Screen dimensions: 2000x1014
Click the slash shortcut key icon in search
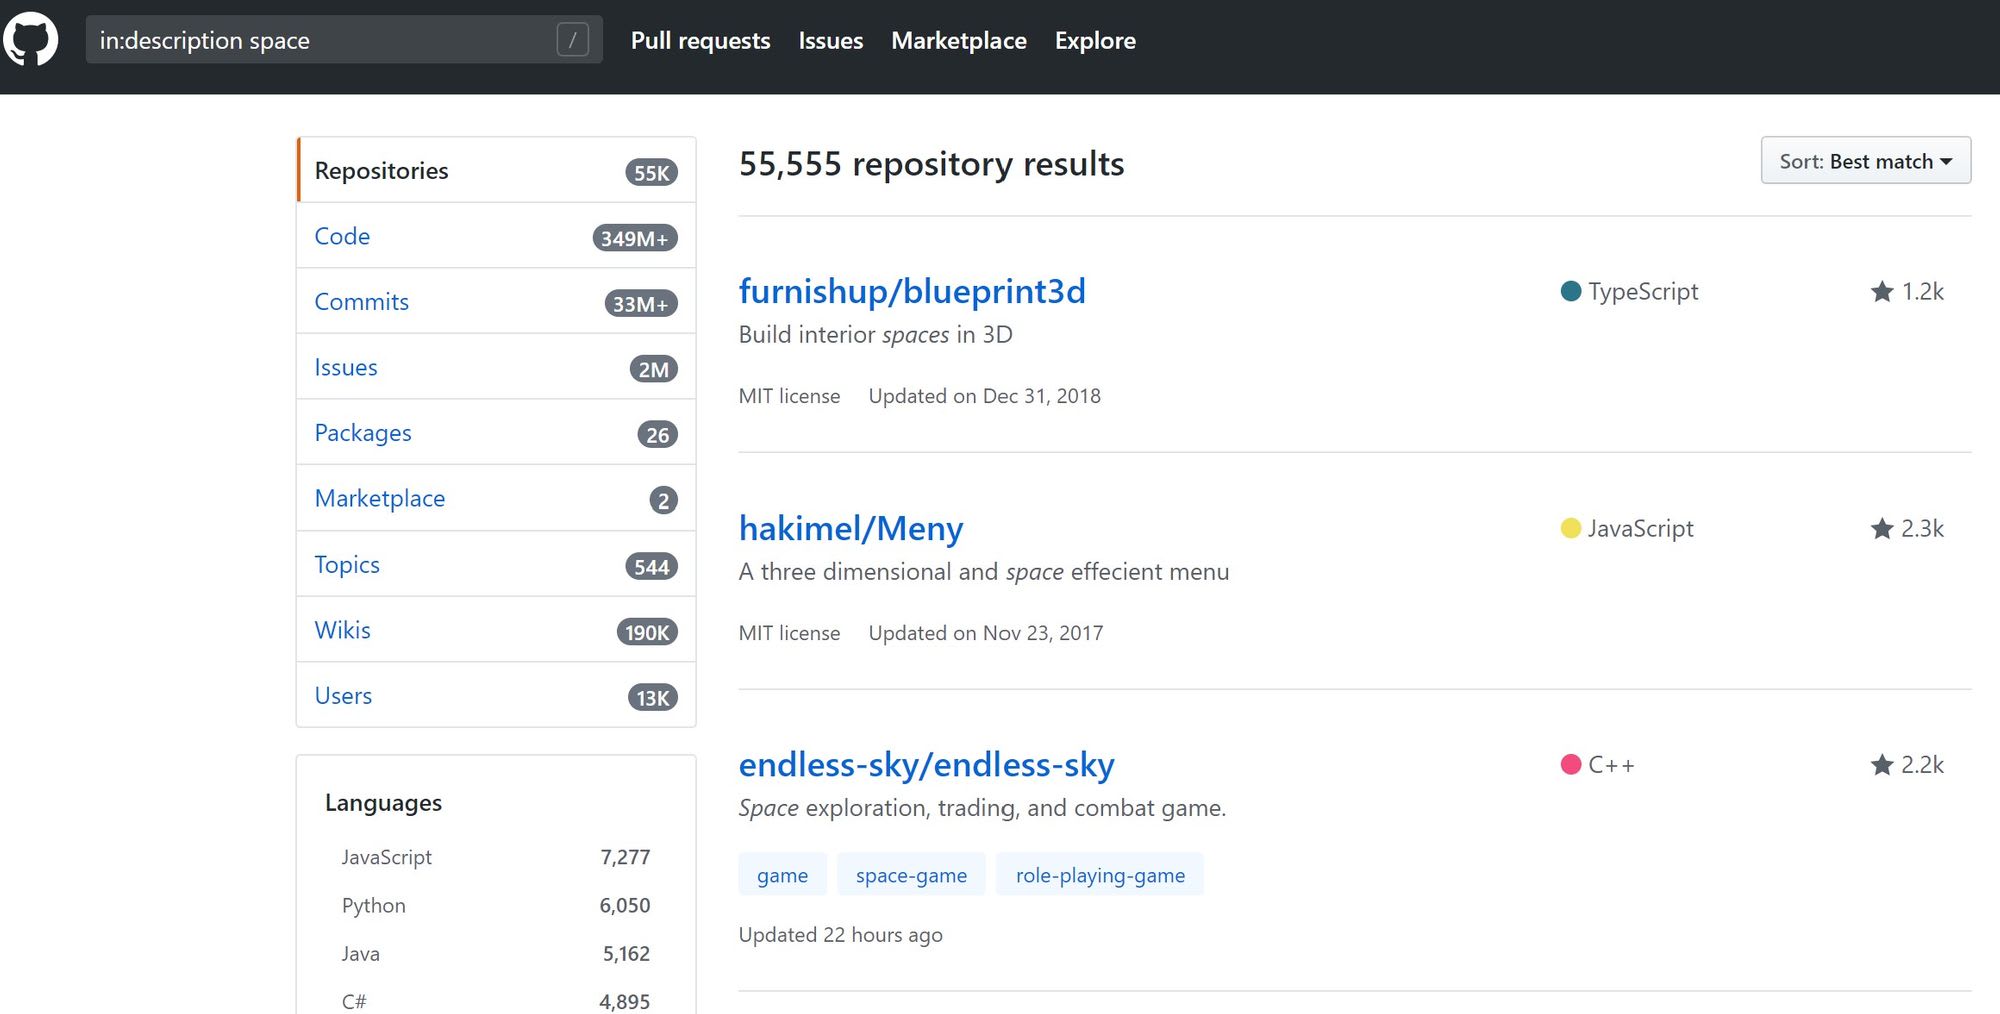click(572, 40)
